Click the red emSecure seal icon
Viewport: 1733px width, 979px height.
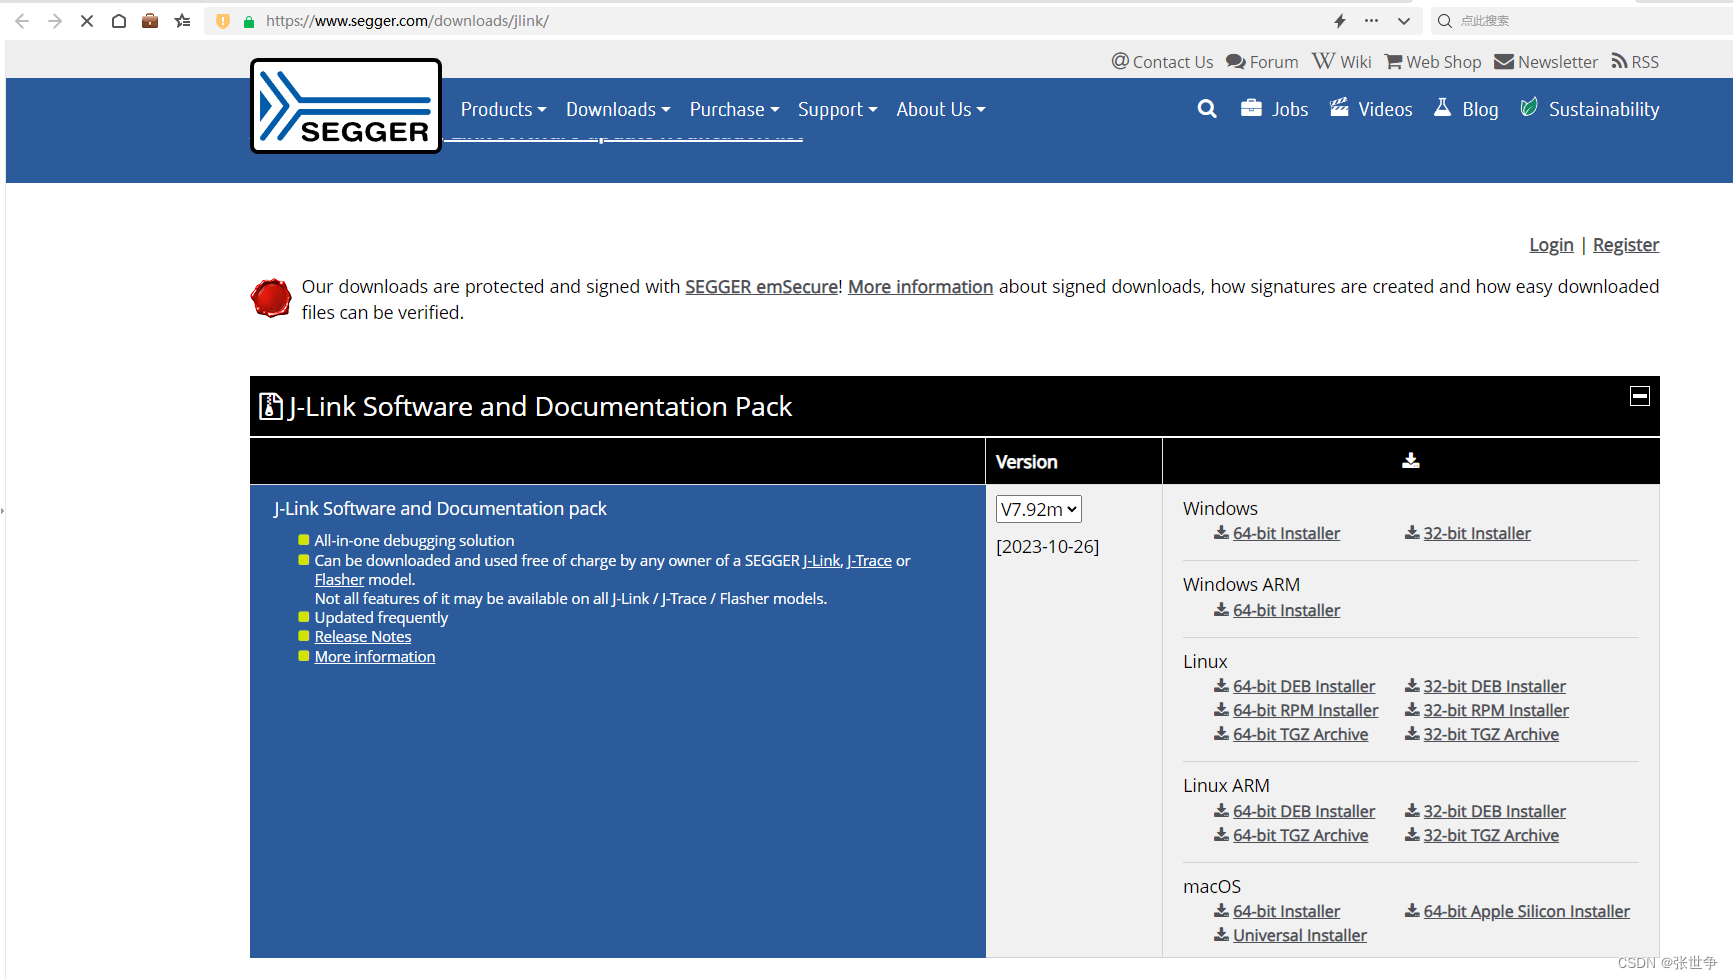271,298
